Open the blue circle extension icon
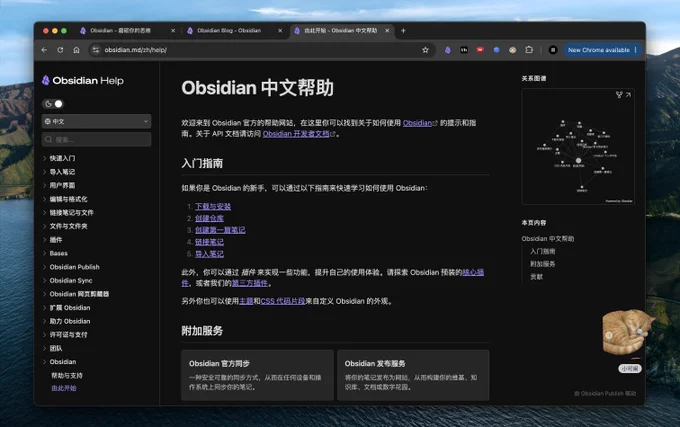This screenshot has height=427, width=680. (496, 50)
